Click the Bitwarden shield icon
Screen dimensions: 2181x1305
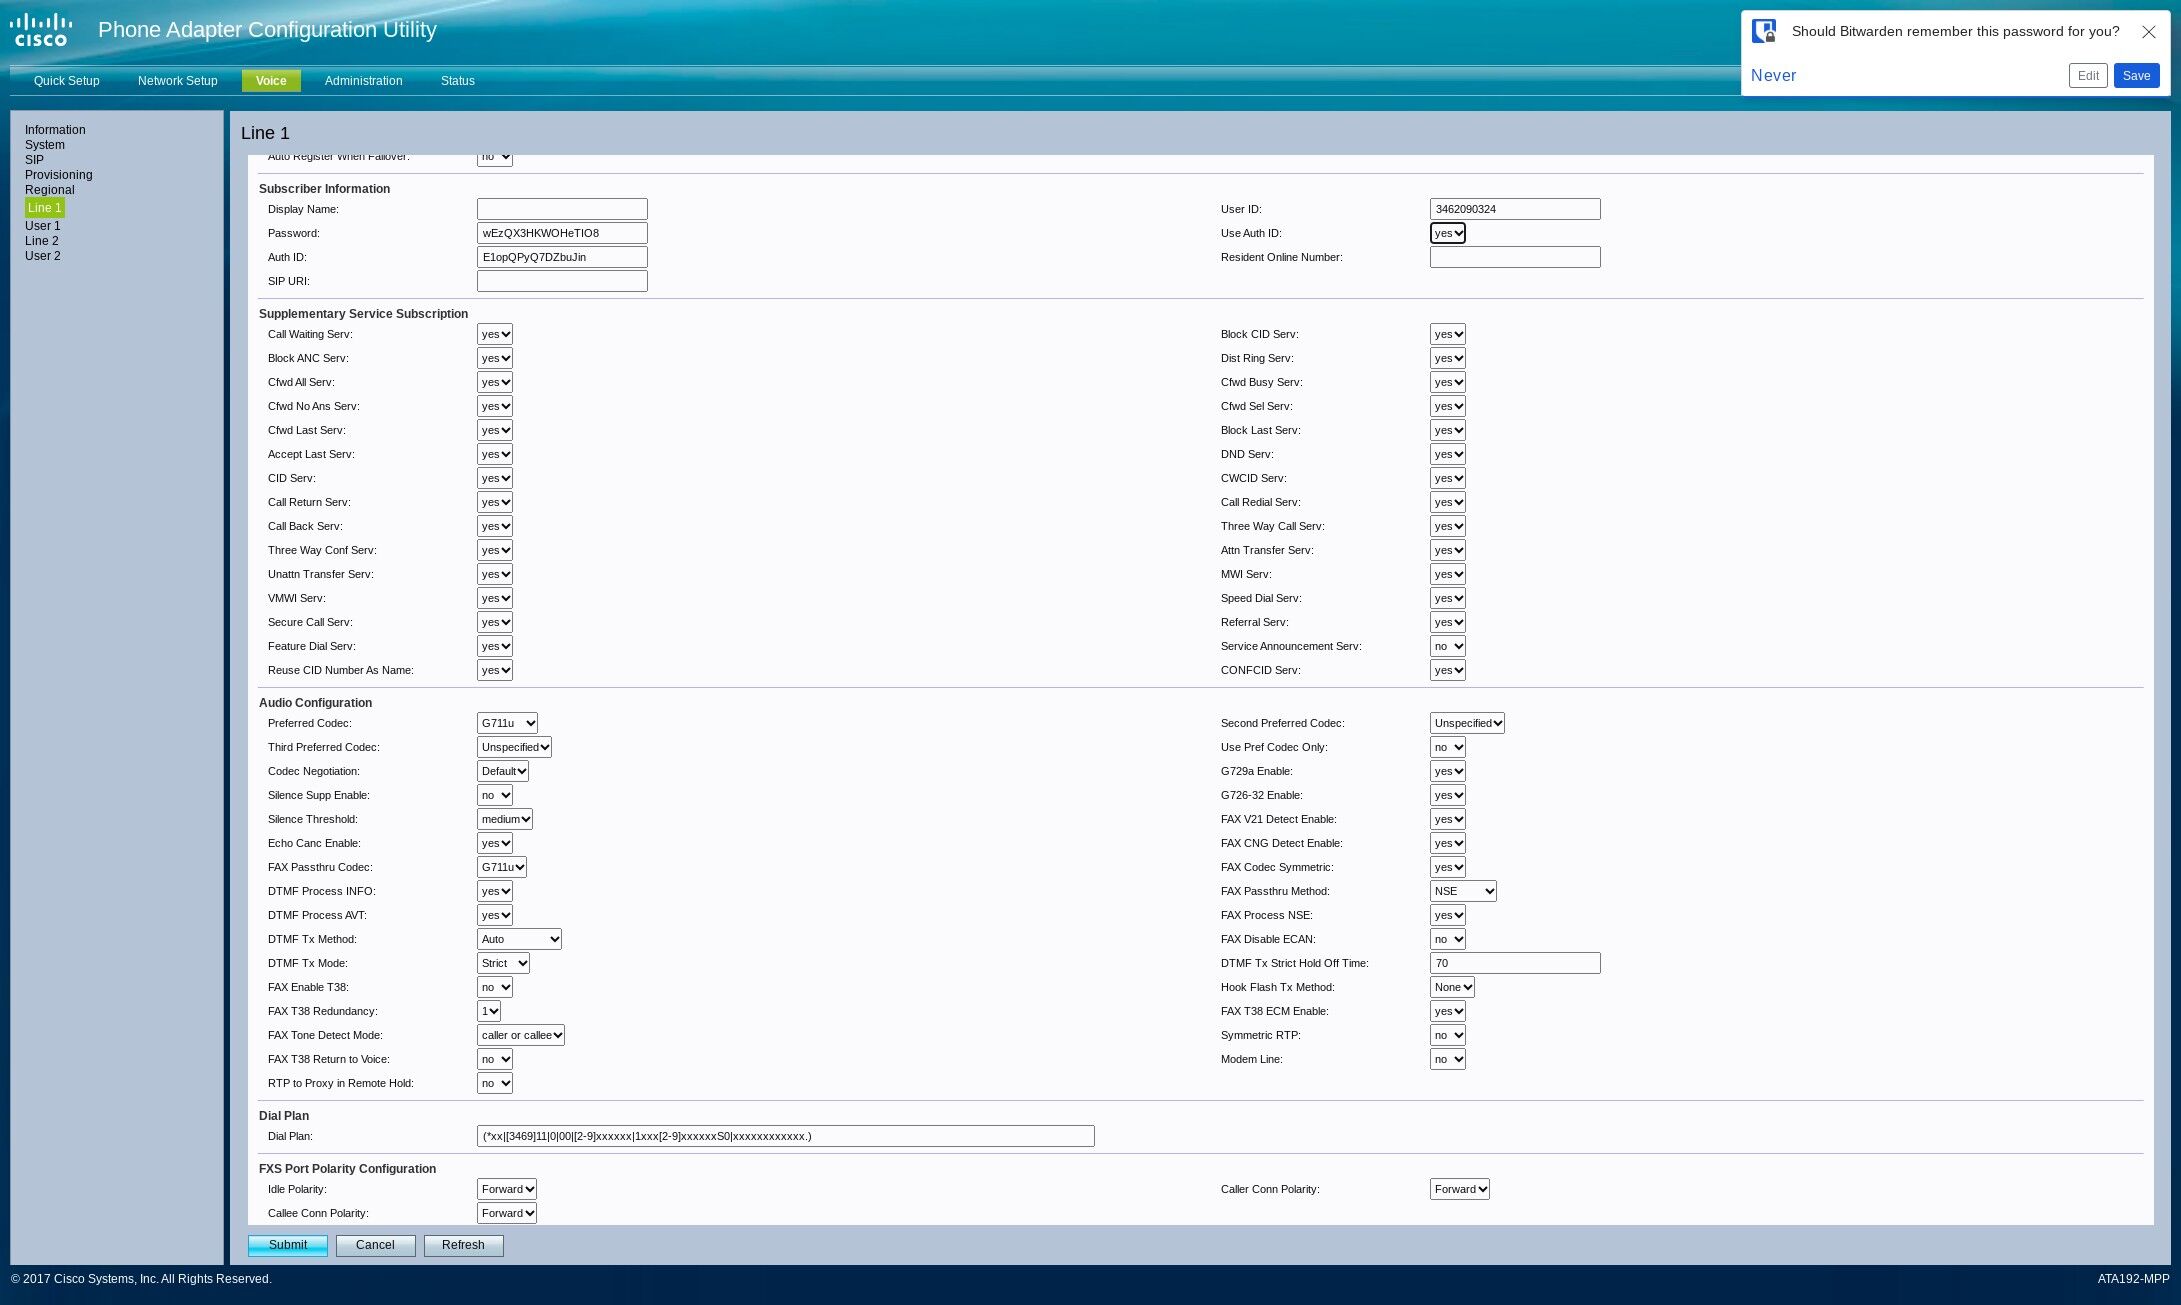point(1764,31)
